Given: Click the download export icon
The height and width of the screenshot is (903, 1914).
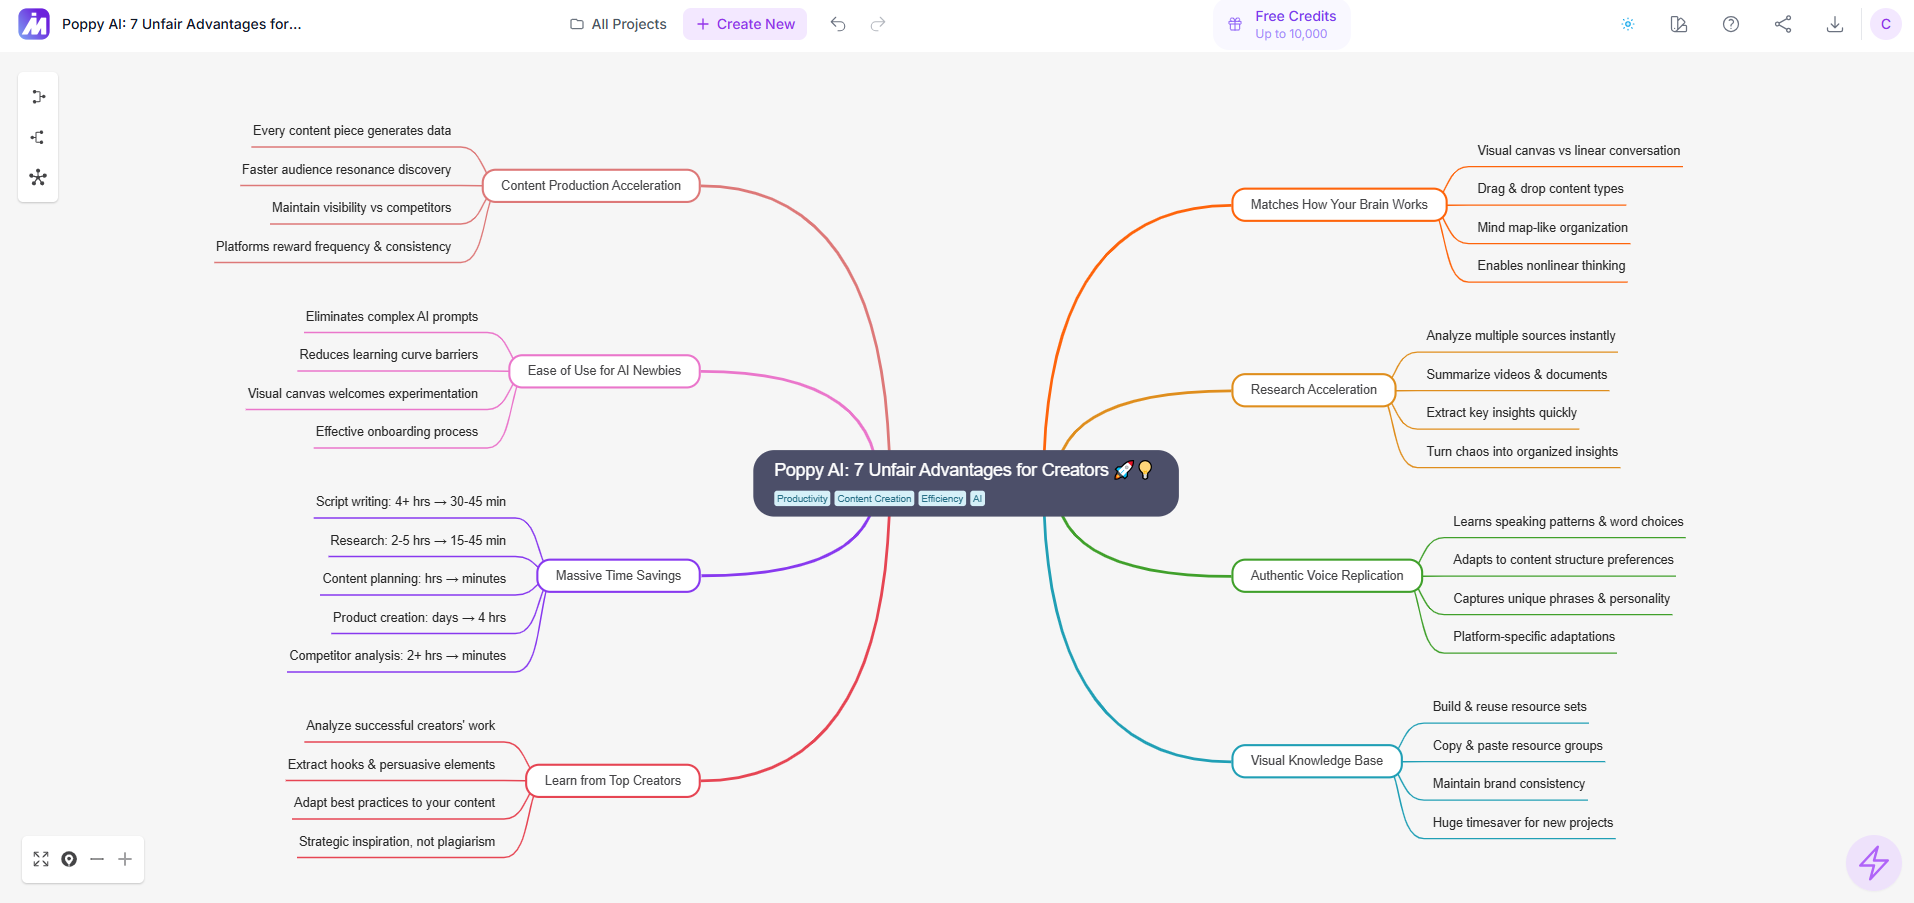Looking at the screenshot, I should pos(1835,24).
